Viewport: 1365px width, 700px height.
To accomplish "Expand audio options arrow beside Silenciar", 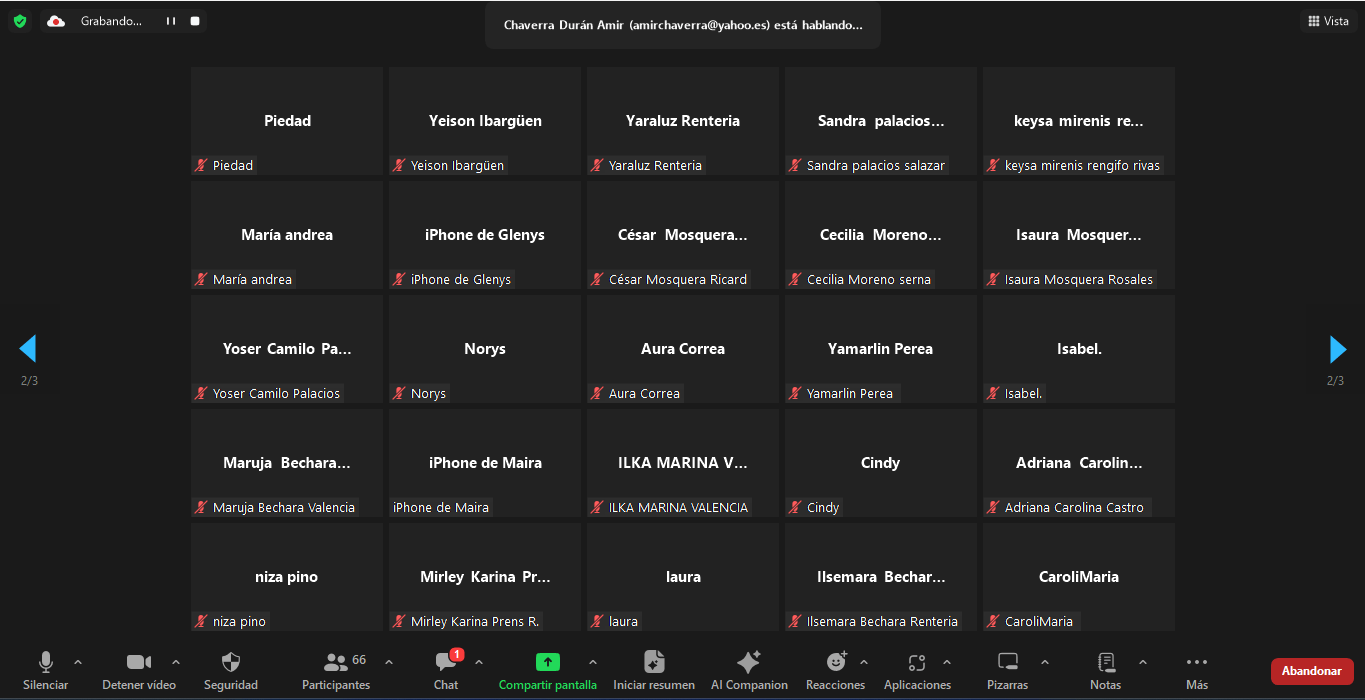I will pos(78,662).
